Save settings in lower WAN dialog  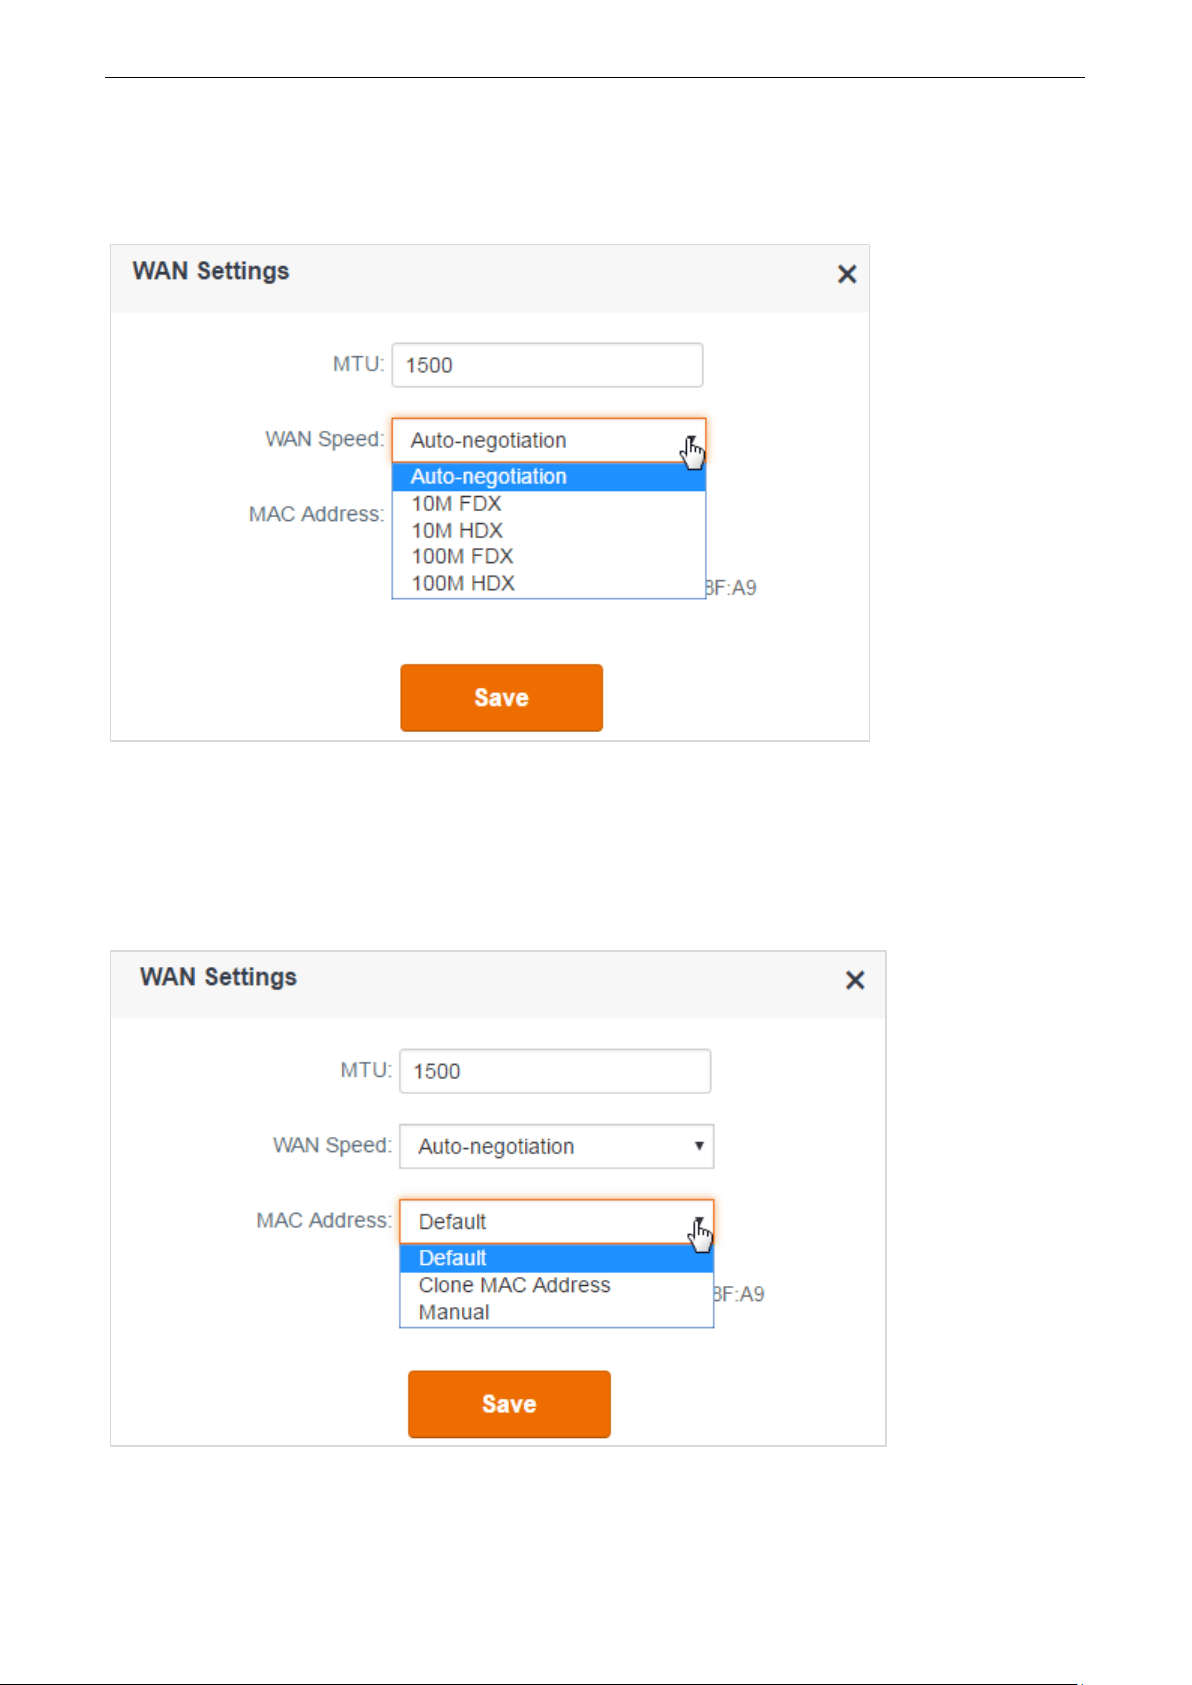click(509, 1404)
